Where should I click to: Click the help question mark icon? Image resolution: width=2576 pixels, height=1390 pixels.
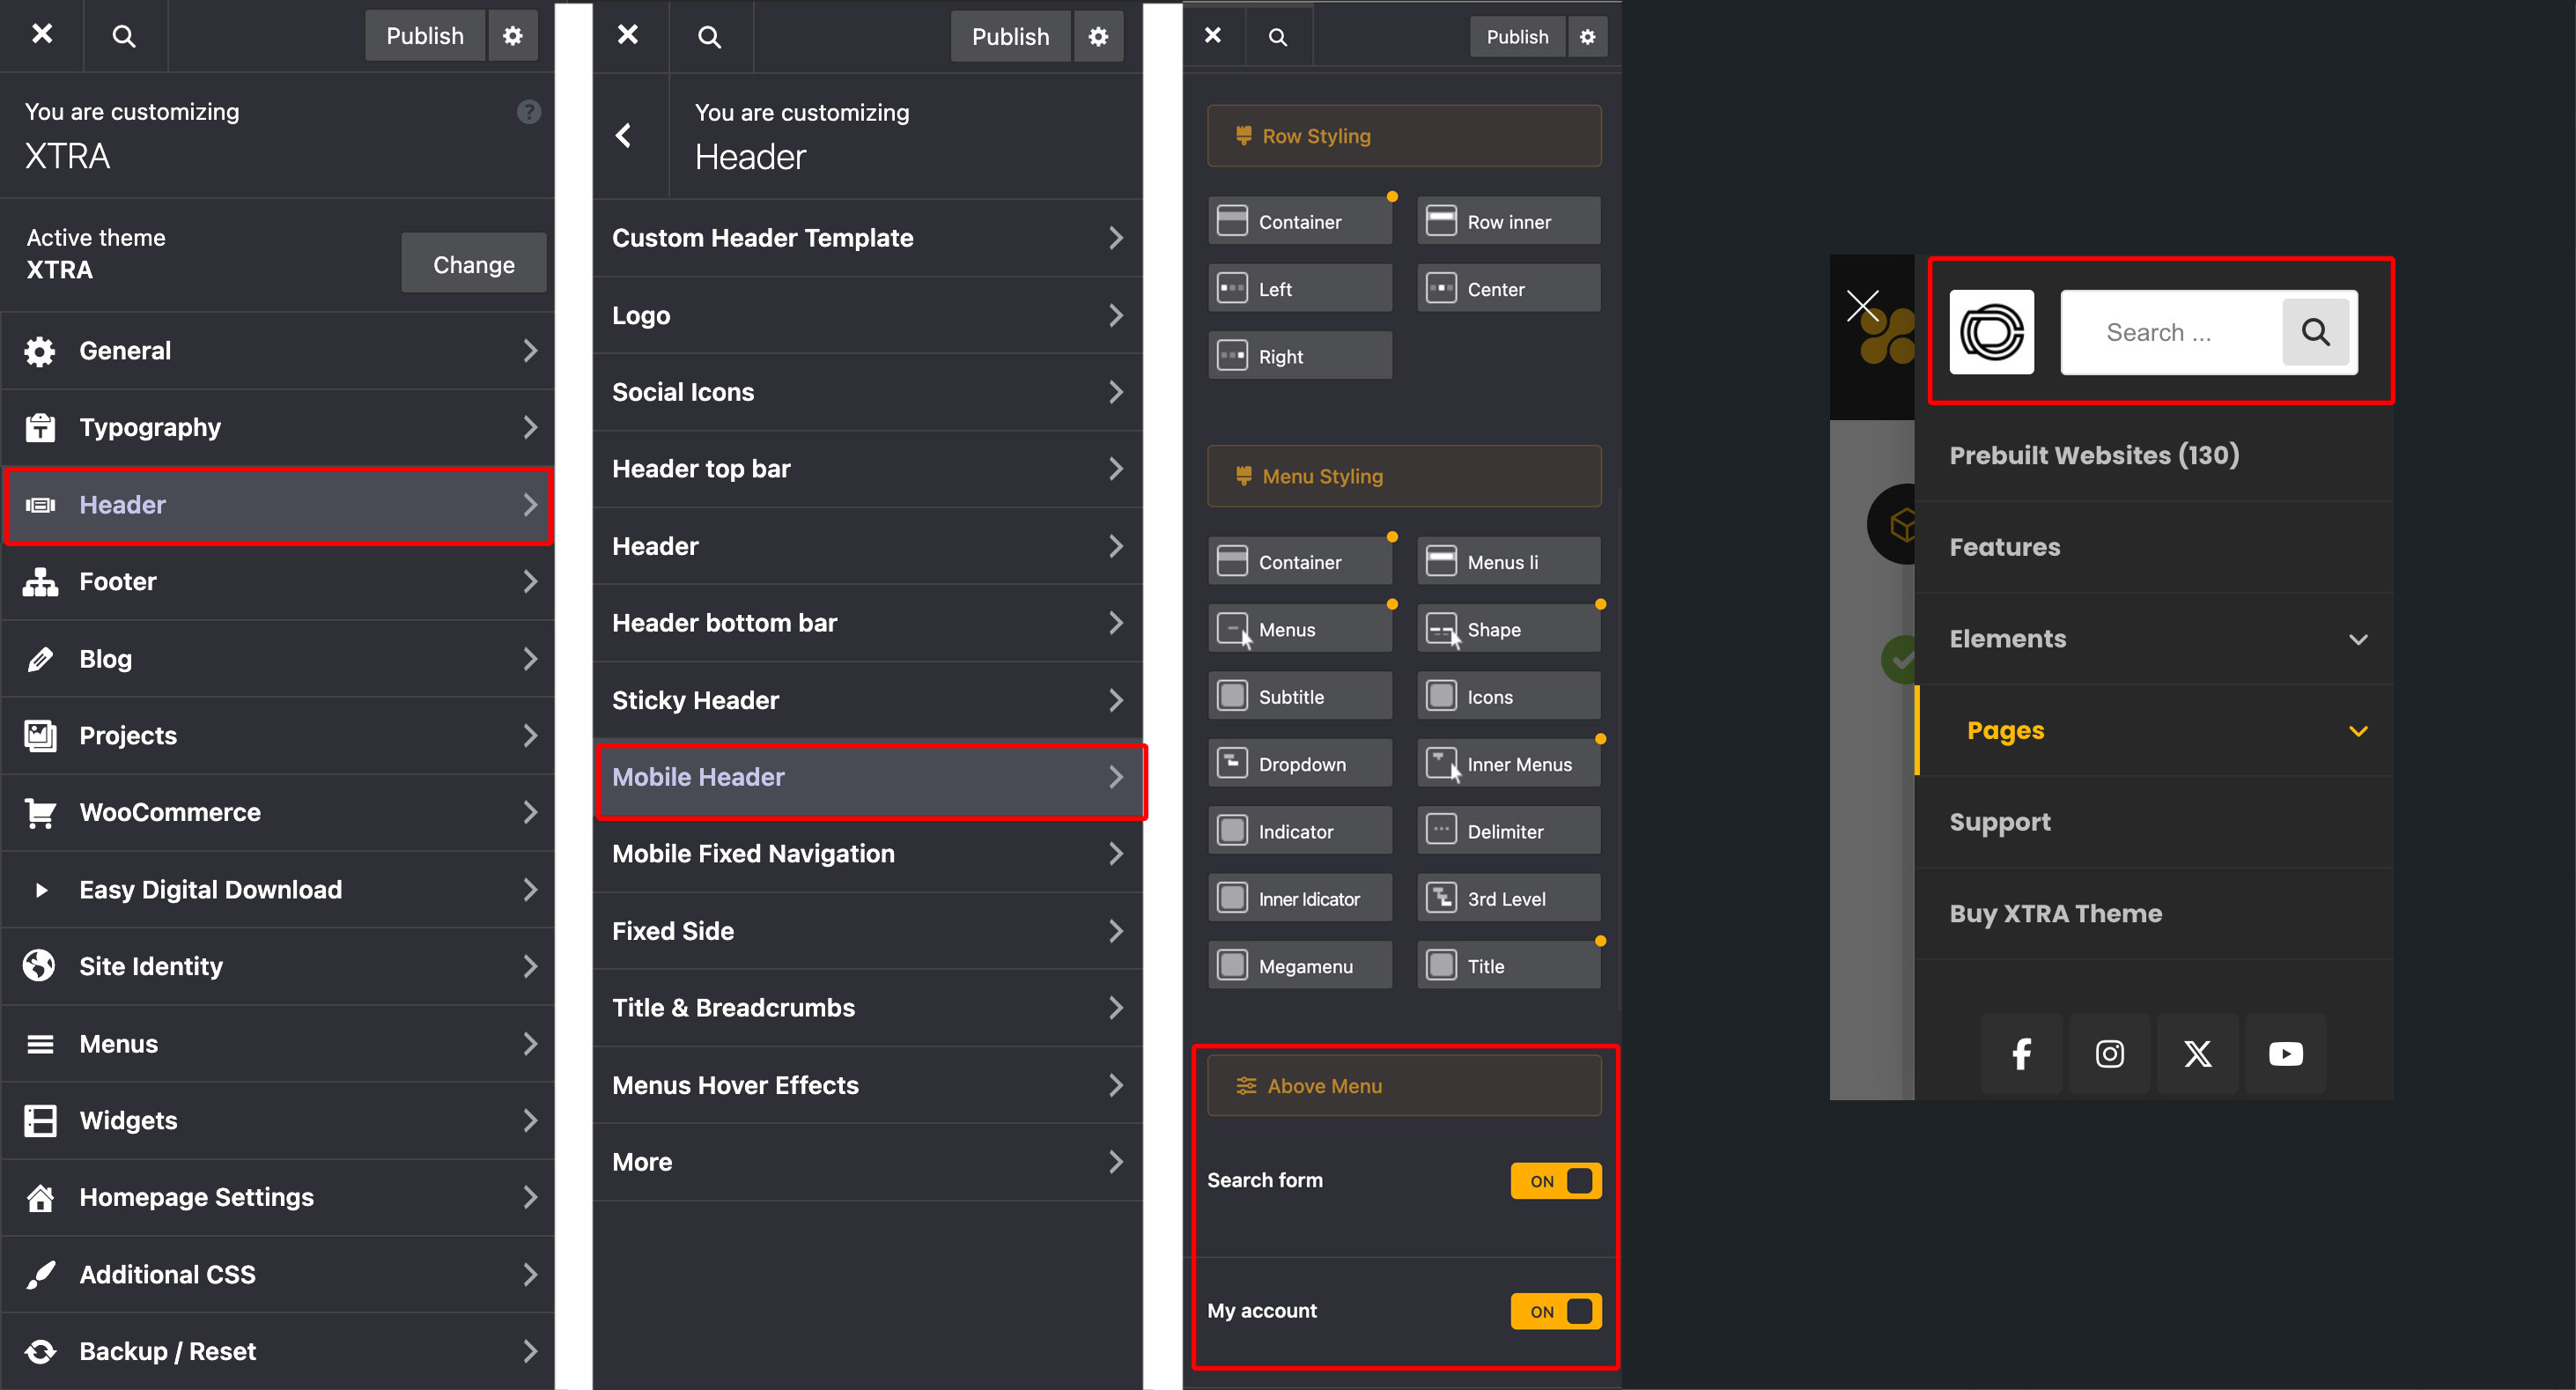[528, 112]
